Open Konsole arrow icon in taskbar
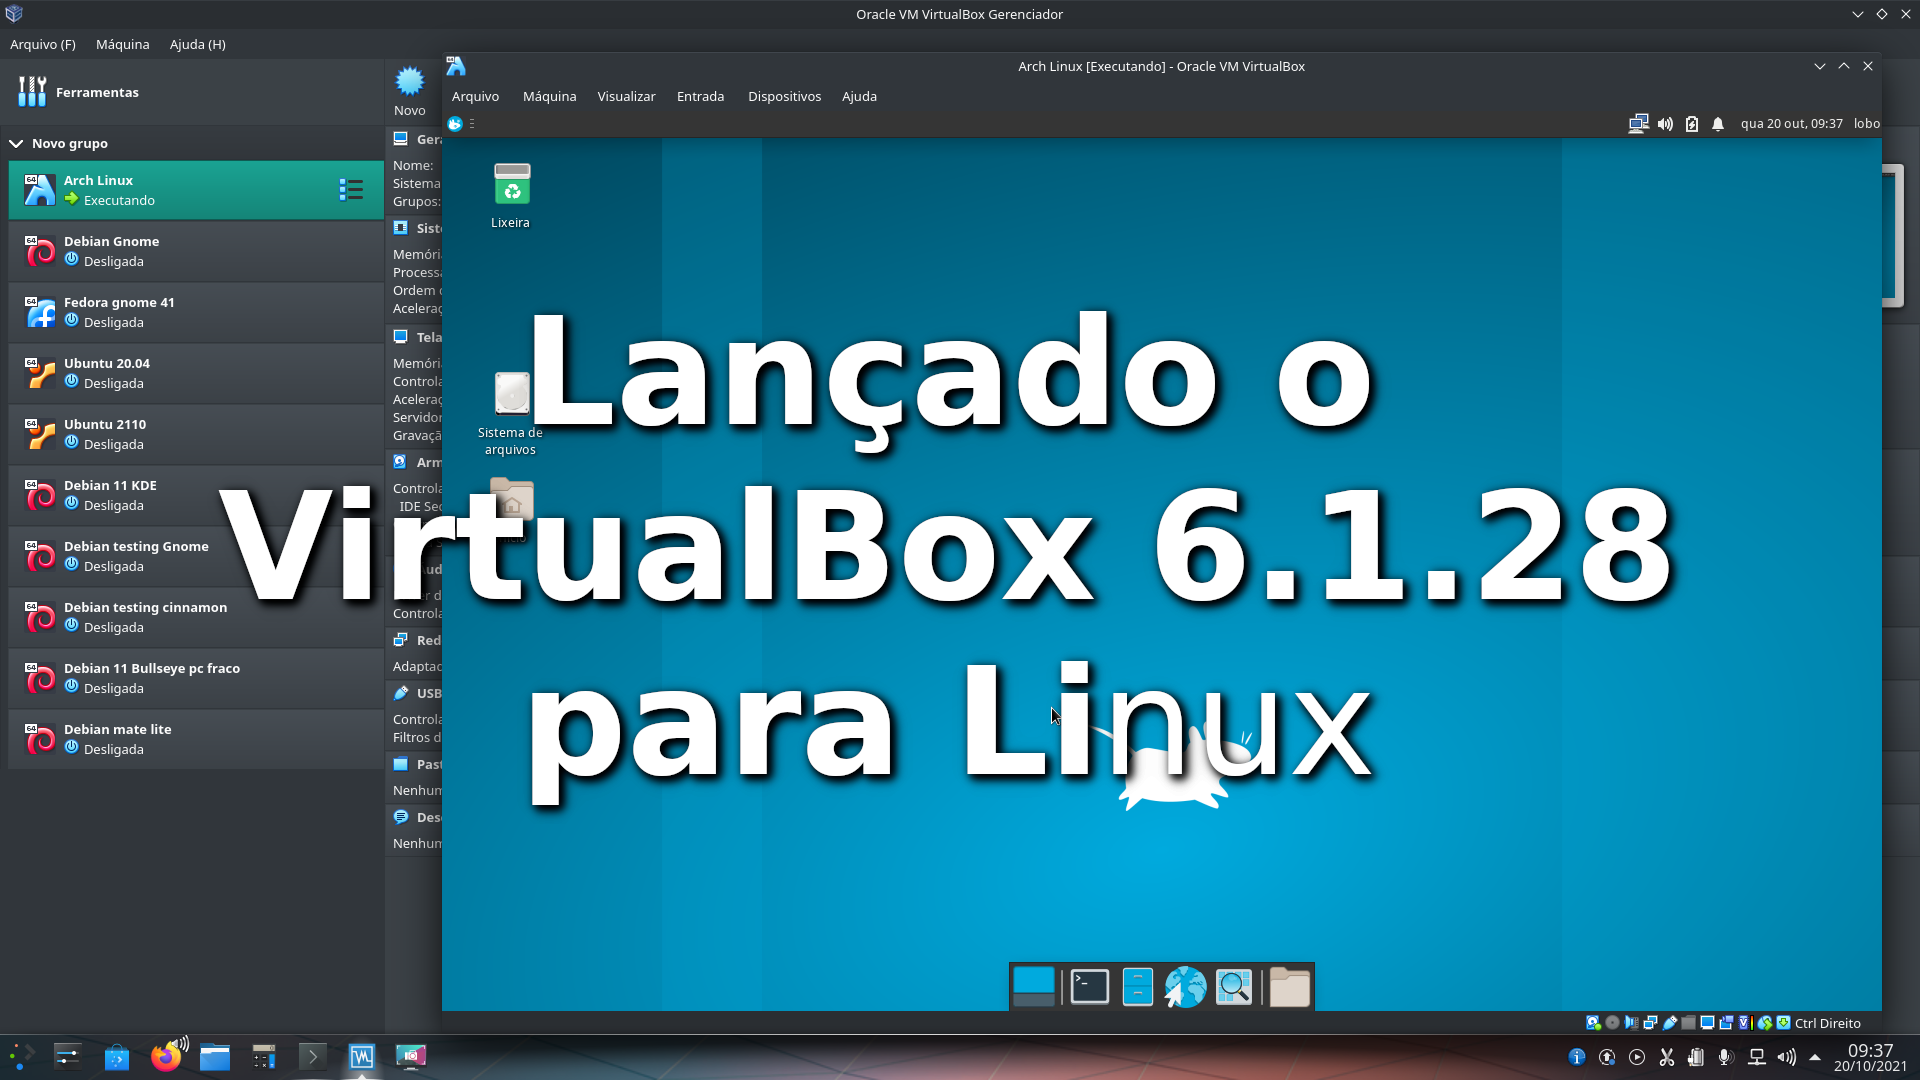1920x1080 pixels. point(313,1056)
